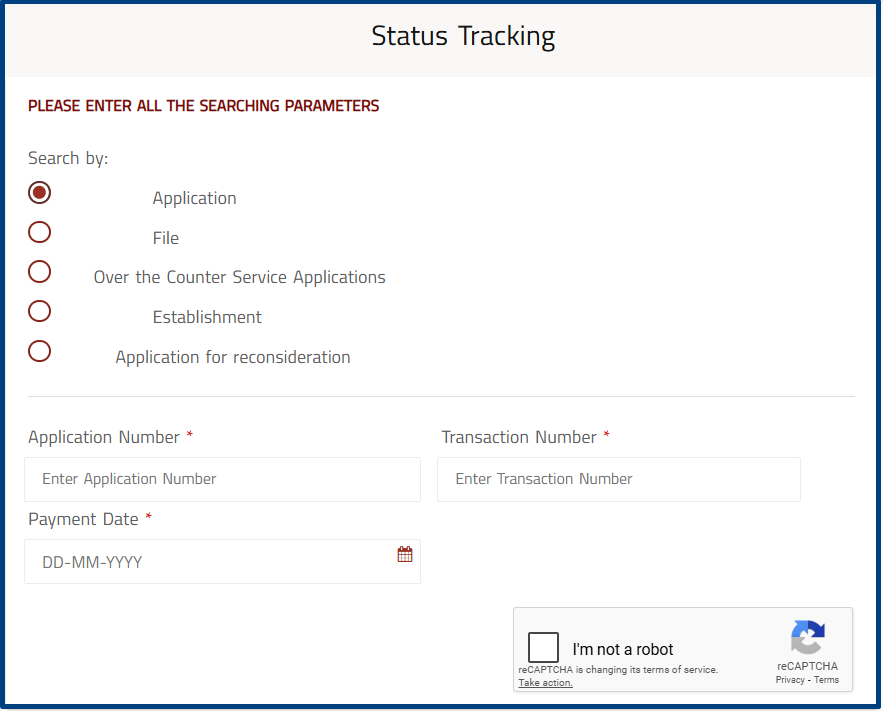Select the Application search option
883x711 pixels.
pyautogui.click(x=39, y=192)
